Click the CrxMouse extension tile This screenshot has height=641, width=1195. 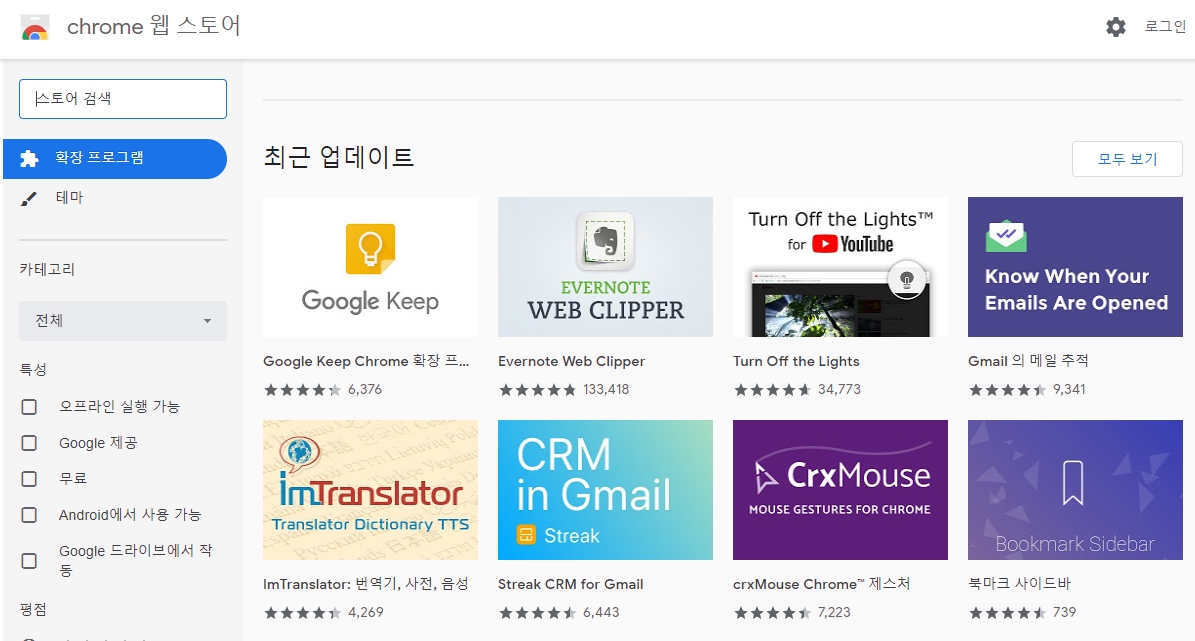point(840,490)
